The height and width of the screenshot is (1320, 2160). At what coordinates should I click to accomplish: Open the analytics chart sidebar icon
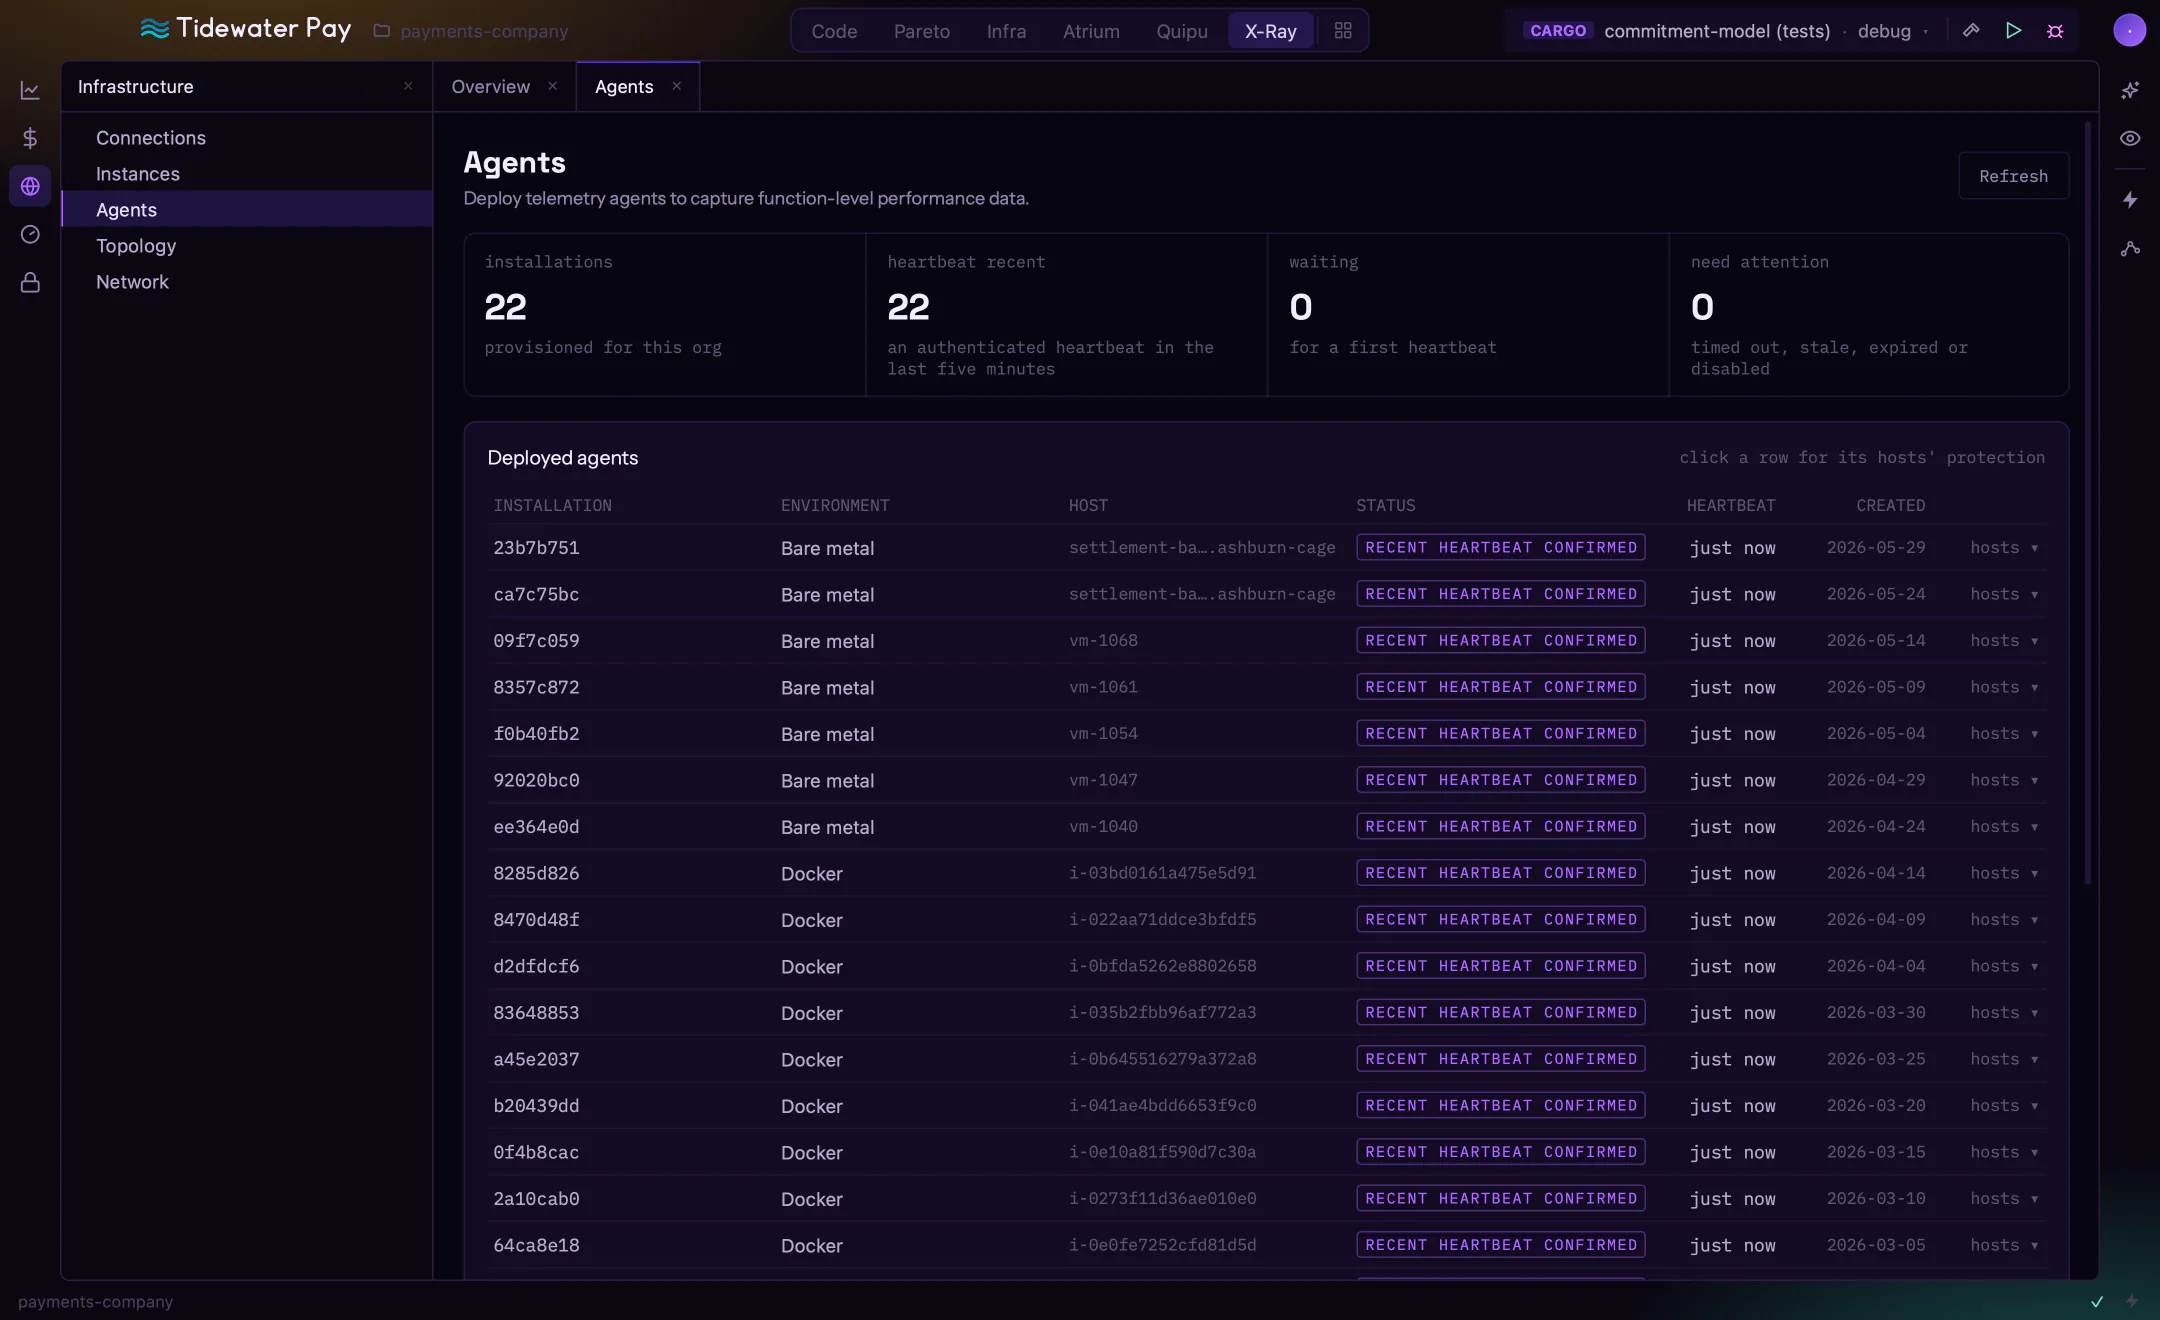point(30,90)
